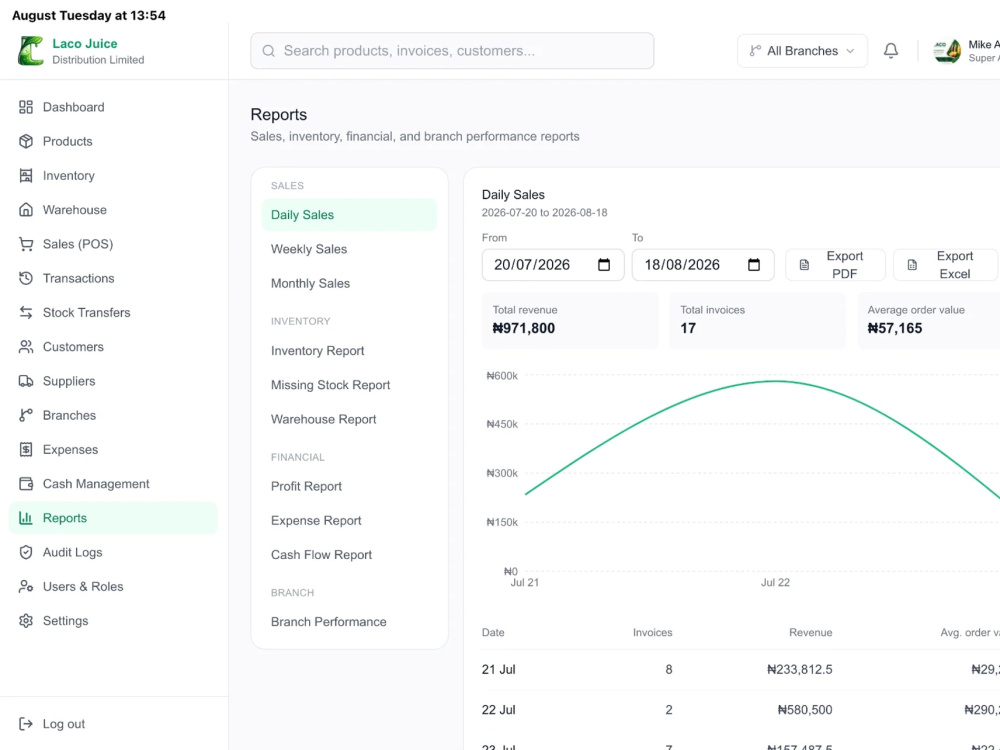This screenshot has height=750, width=1000.
Task: Click the Laco Juice logo
Action: 31,51
